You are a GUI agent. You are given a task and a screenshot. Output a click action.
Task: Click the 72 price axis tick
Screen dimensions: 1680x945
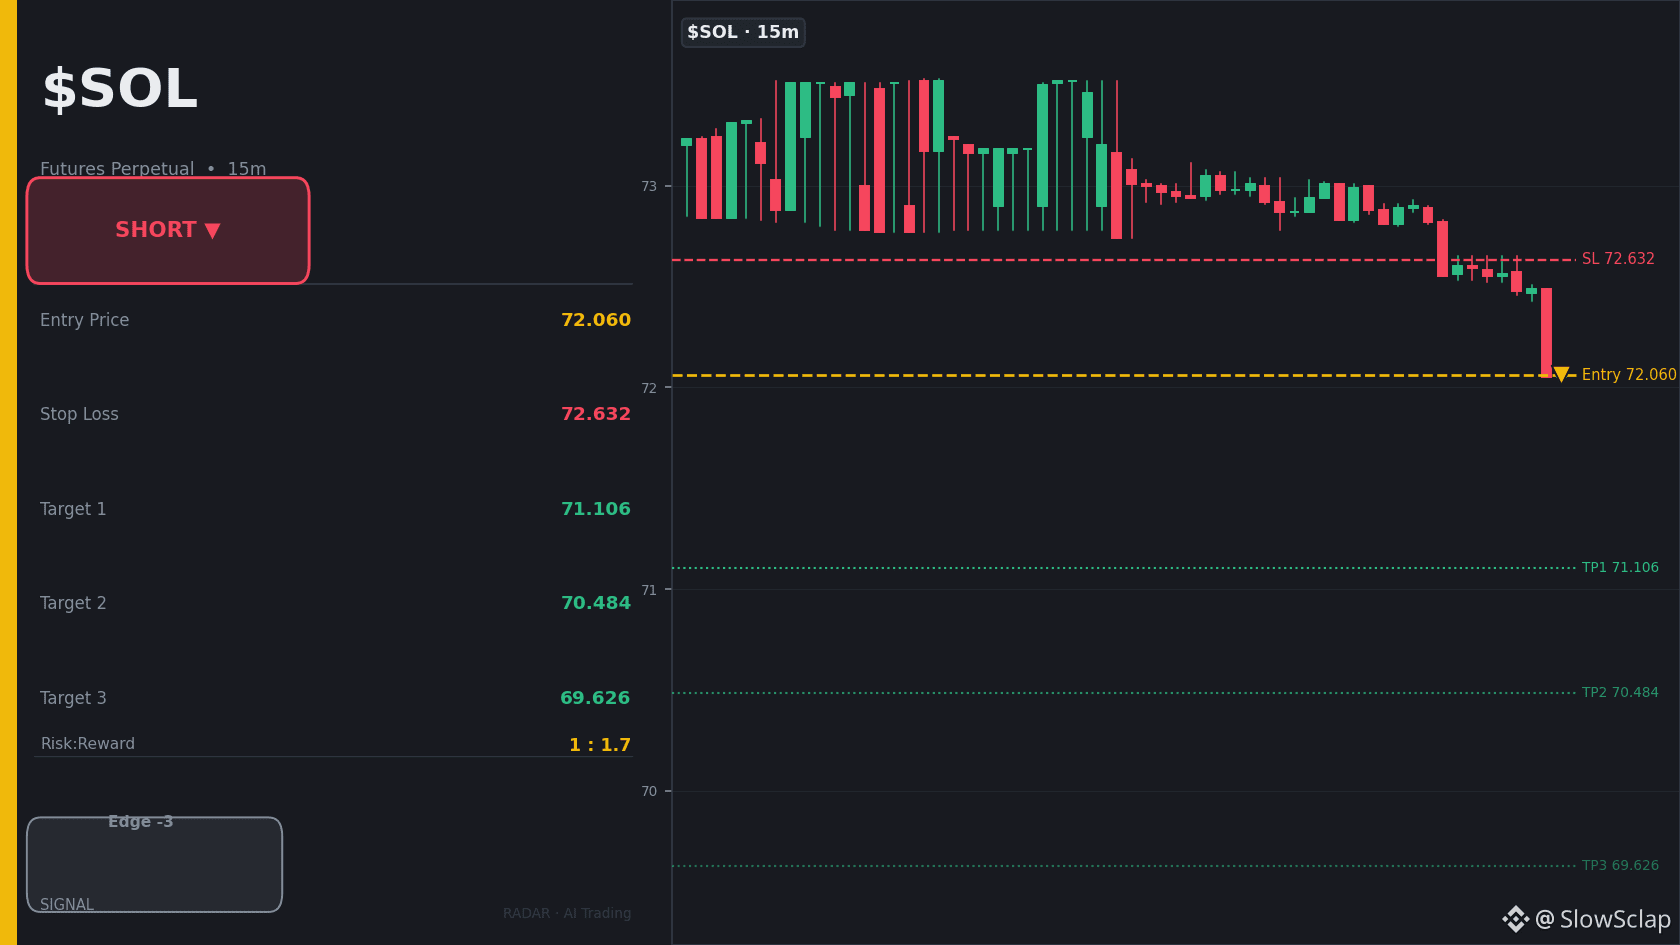649,388
